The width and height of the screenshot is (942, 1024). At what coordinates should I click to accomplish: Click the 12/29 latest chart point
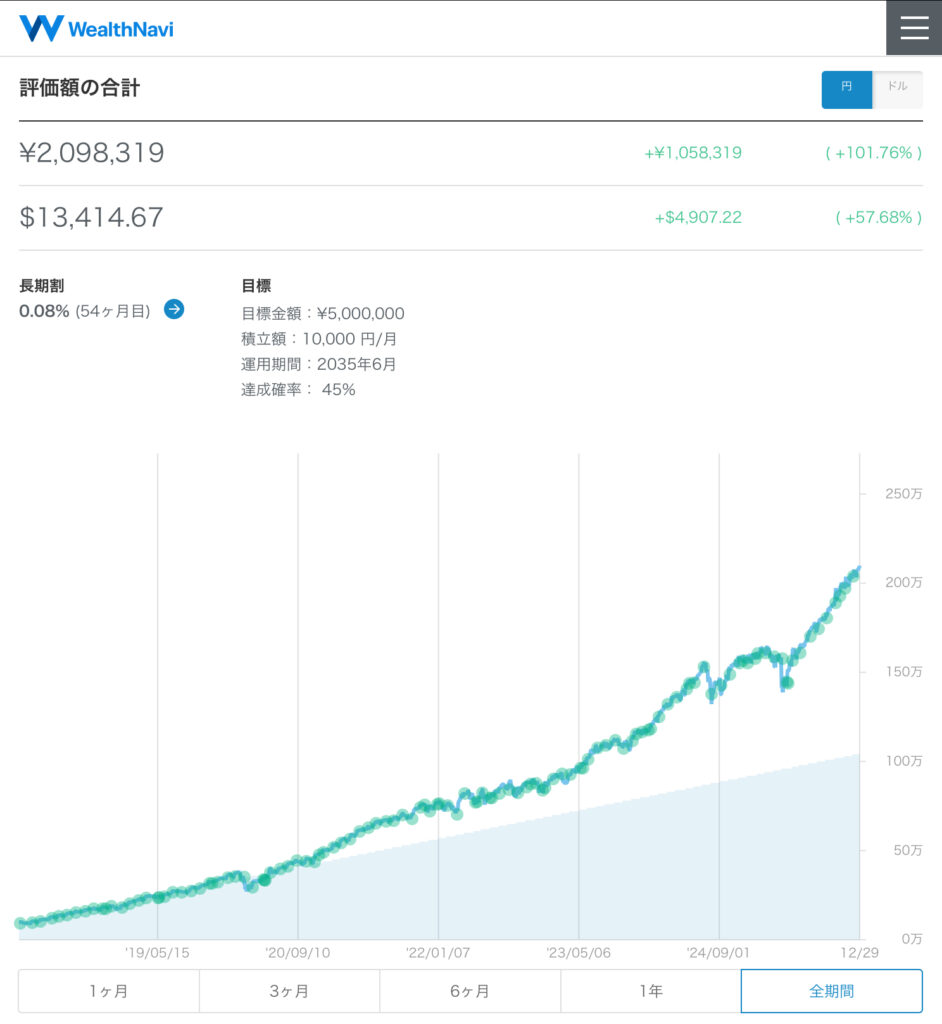[858, 569]
